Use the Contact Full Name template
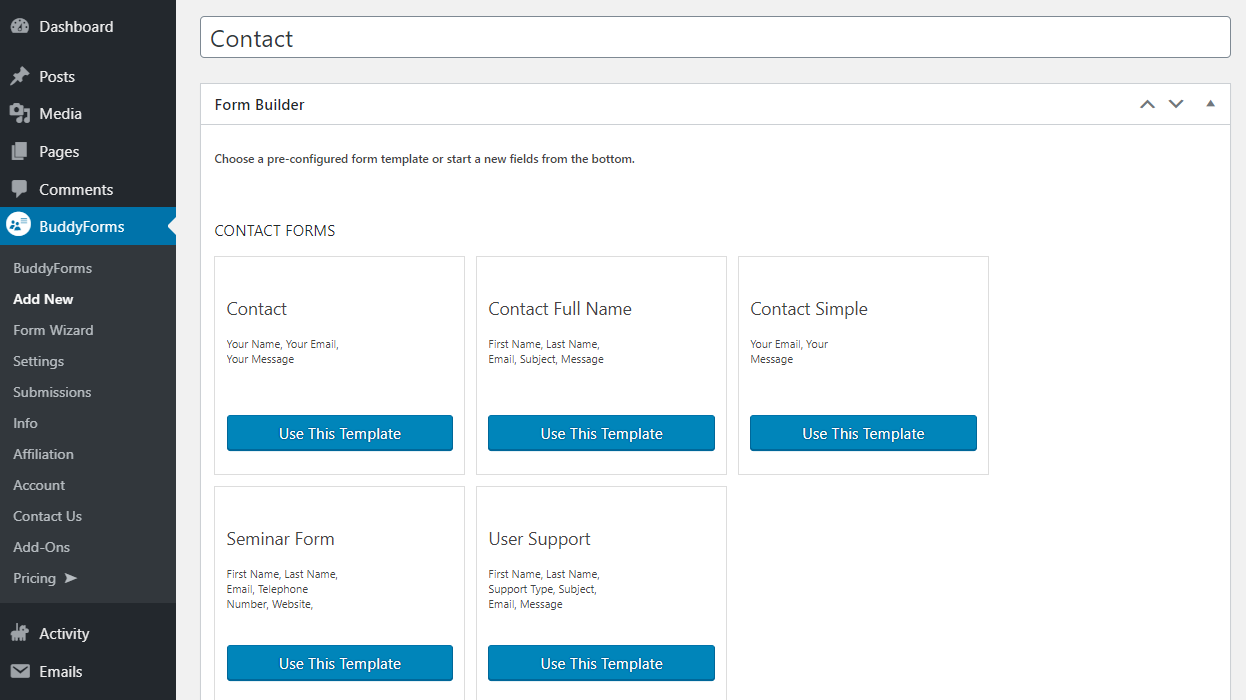Image resolution: width=1246 pixels, height=700 pixels. (601, 433)
